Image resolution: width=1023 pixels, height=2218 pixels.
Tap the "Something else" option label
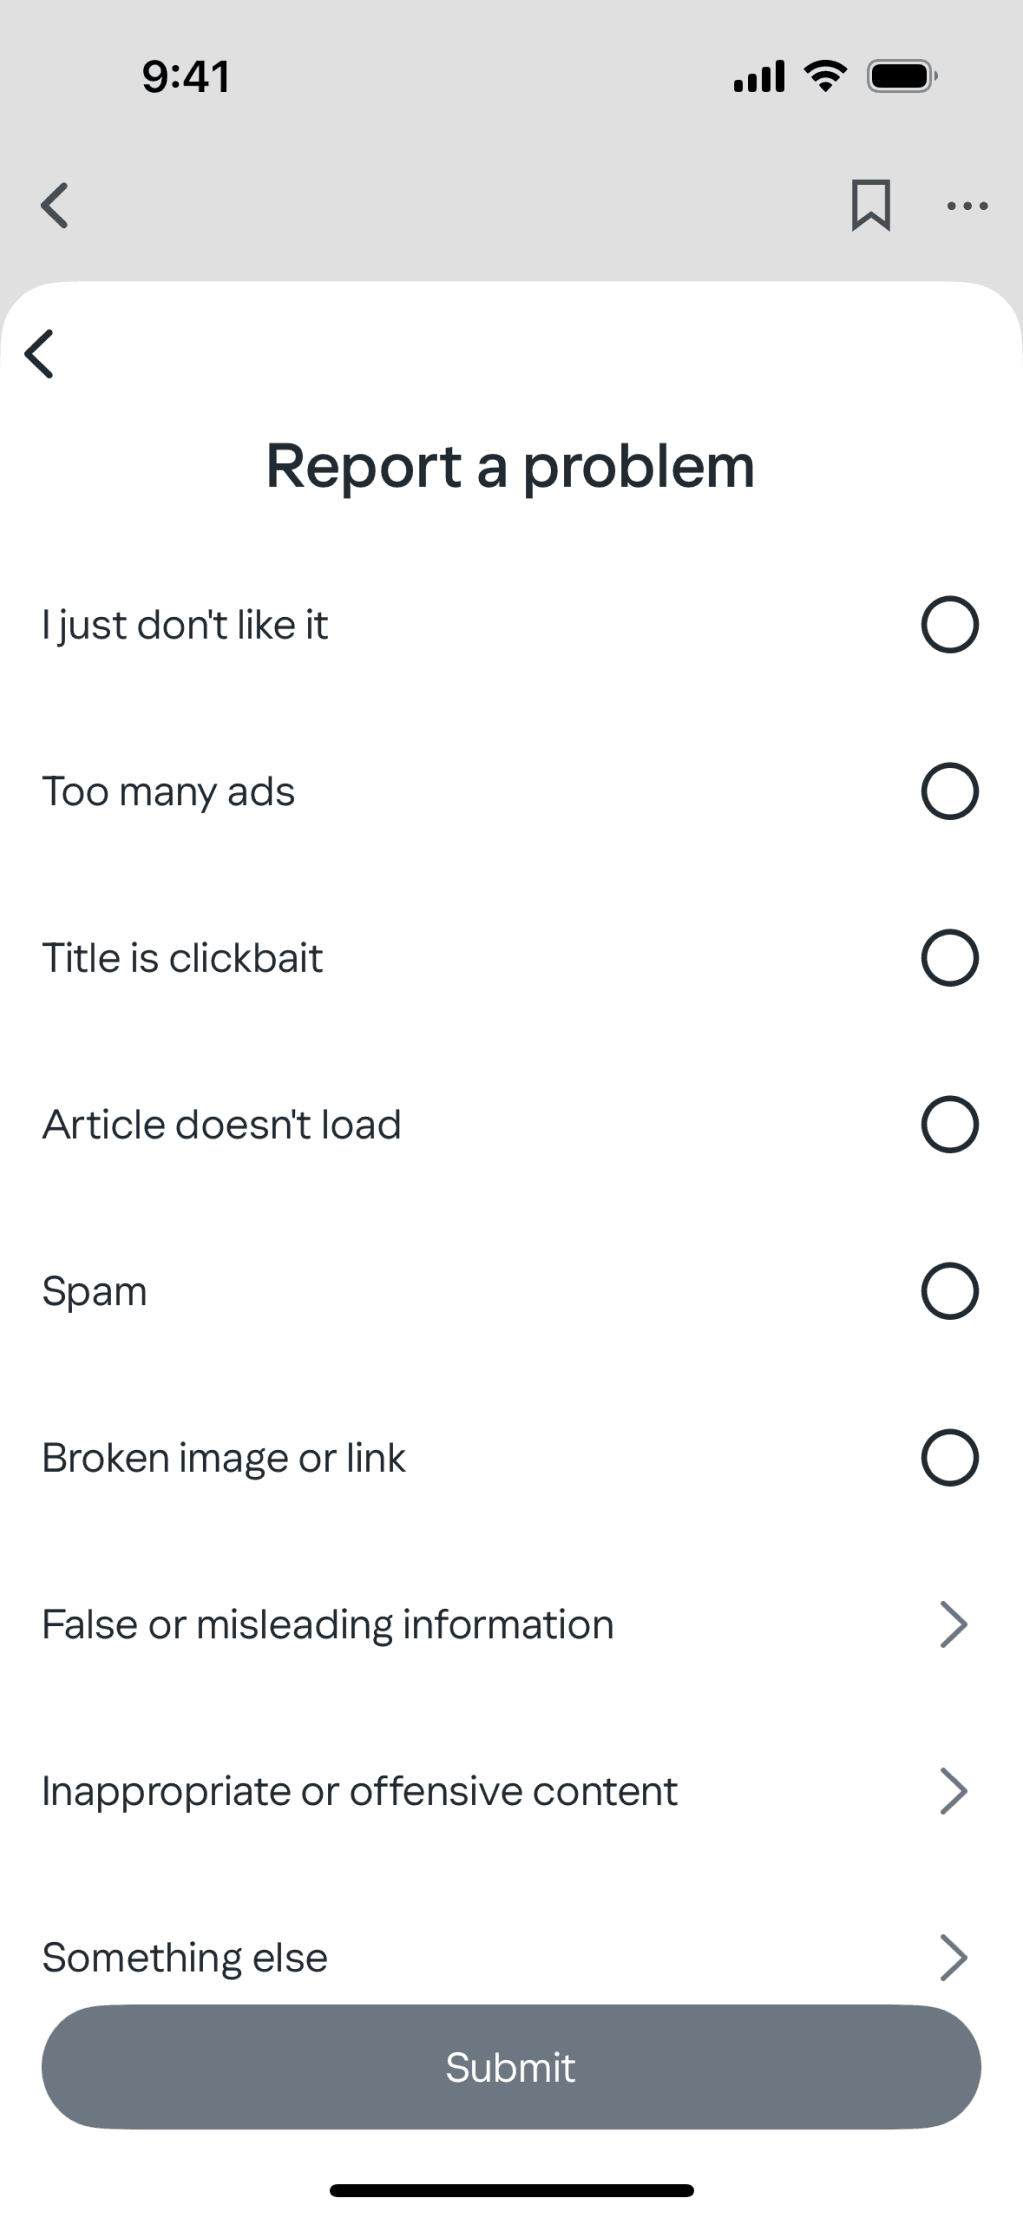[x=185, y=1957]
